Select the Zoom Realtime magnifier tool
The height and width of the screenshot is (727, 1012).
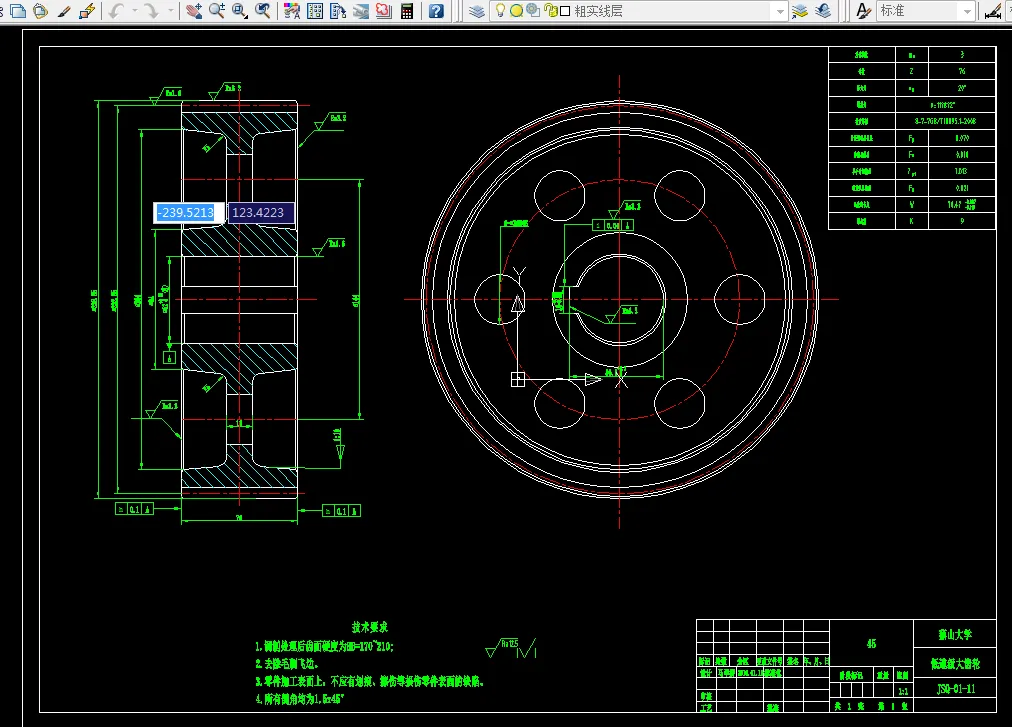pyautogui.click(x=217, y=11)
